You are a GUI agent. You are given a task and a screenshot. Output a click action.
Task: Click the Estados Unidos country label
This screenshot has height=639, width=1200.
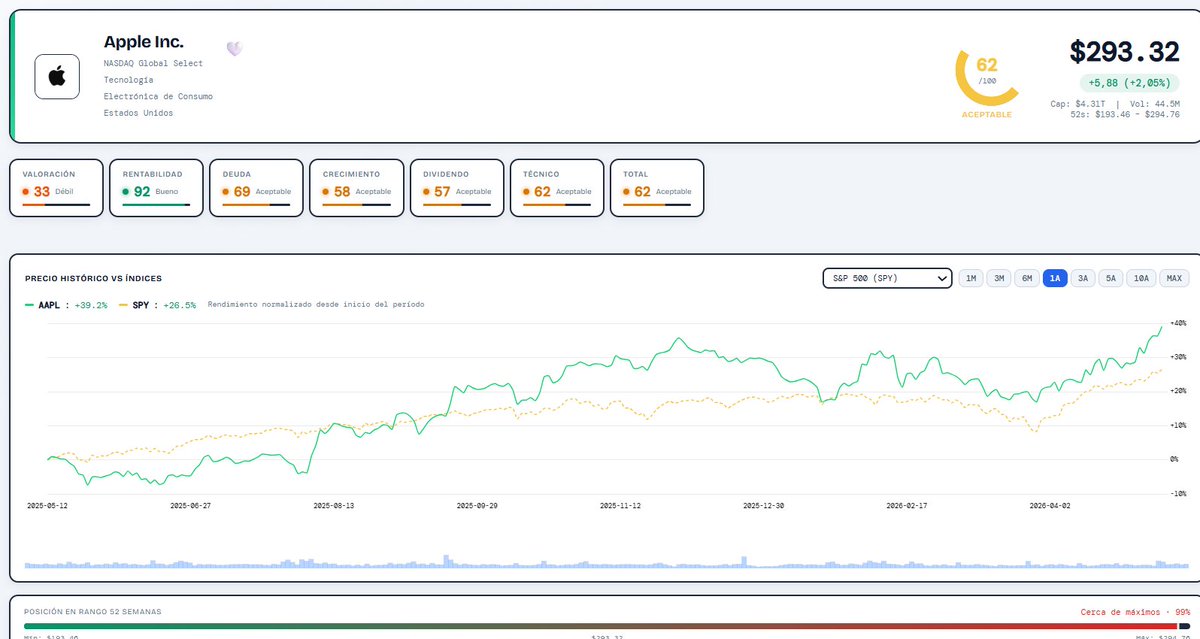pyautogui.click(x=138, y=113)
